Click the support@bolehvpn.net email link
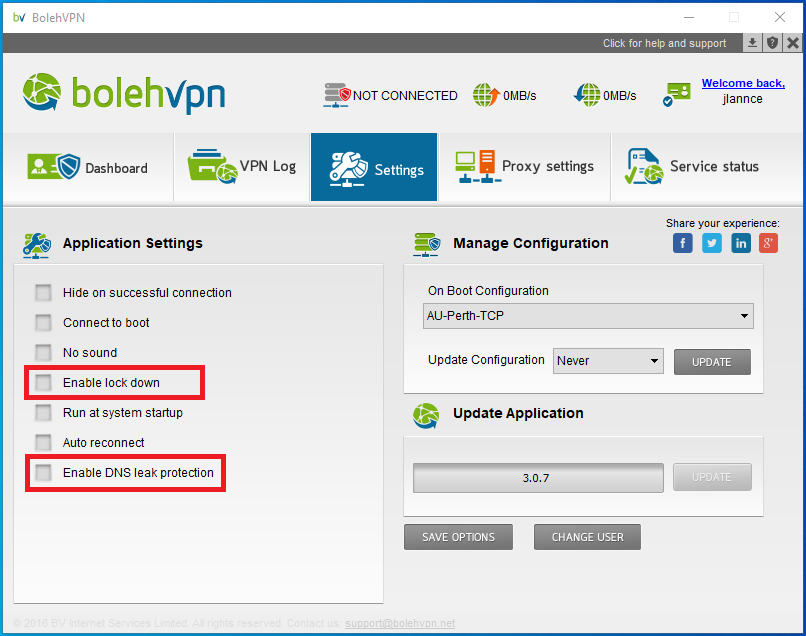Screen dimensions: 806x636 pyautogui.click(x=400, y=623)
